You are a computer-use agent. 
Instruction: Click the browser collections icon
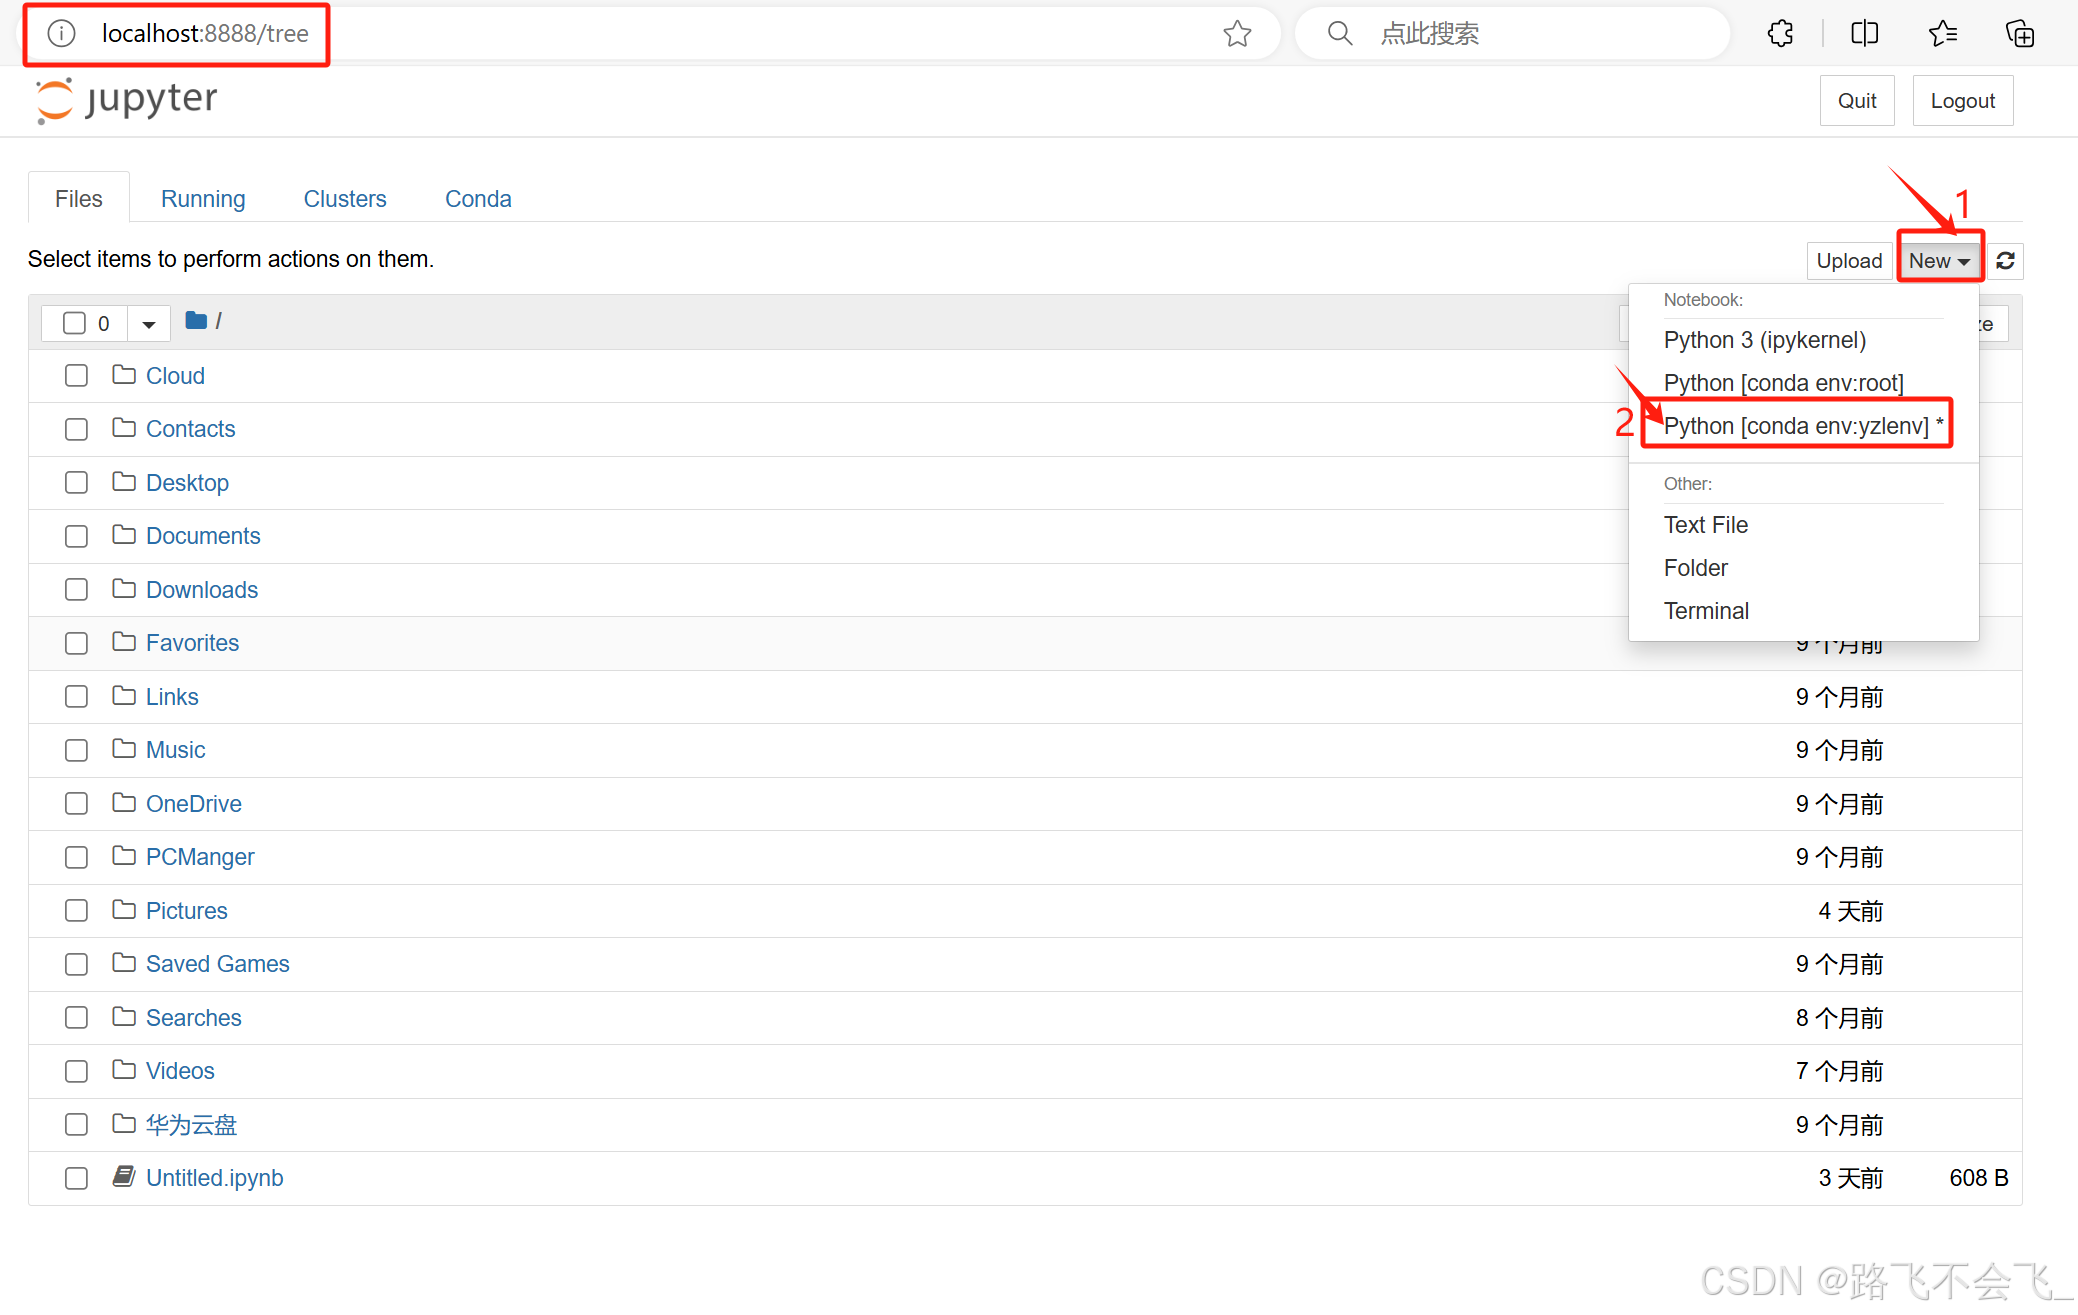click(x=2019, y=34)
